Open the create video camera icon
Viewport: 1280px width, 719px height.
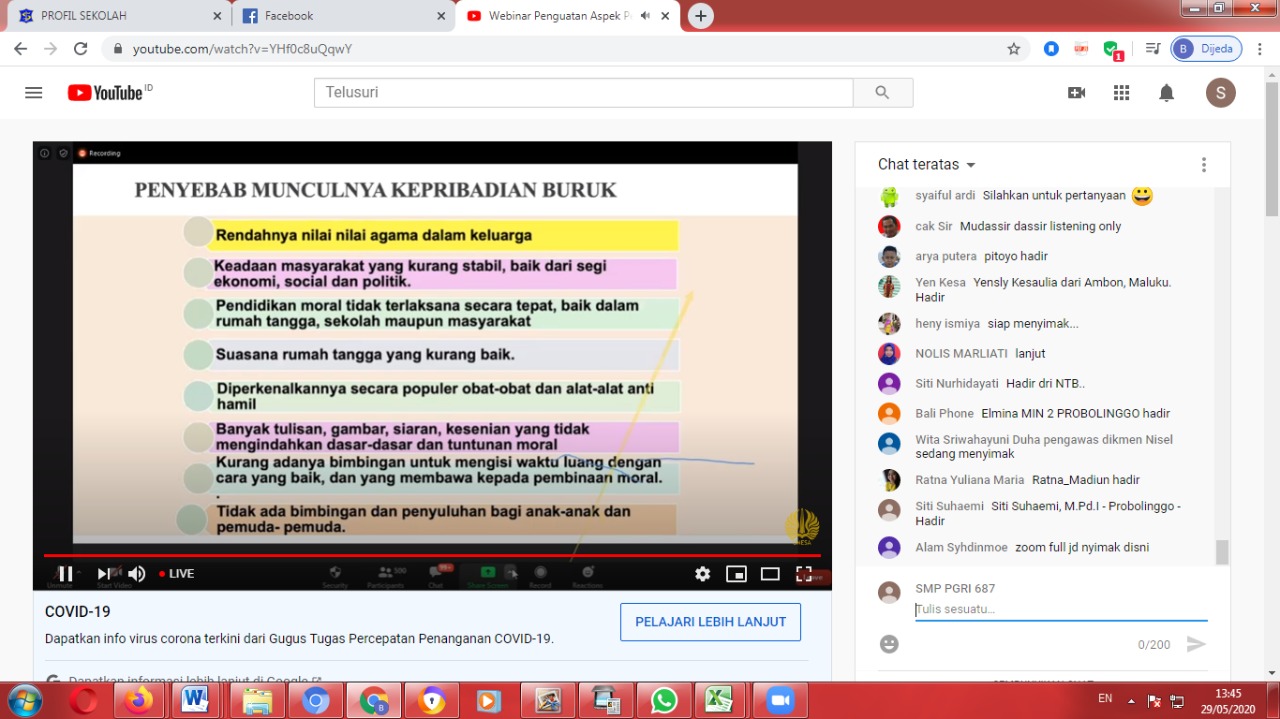point(1076,93)
